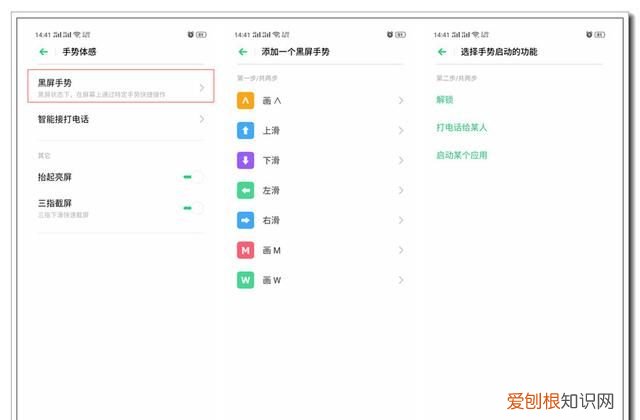Viewport: 640px width, 420px height.
Task: Tap the back arrow beside 手势体感
Action: point(43,51)
